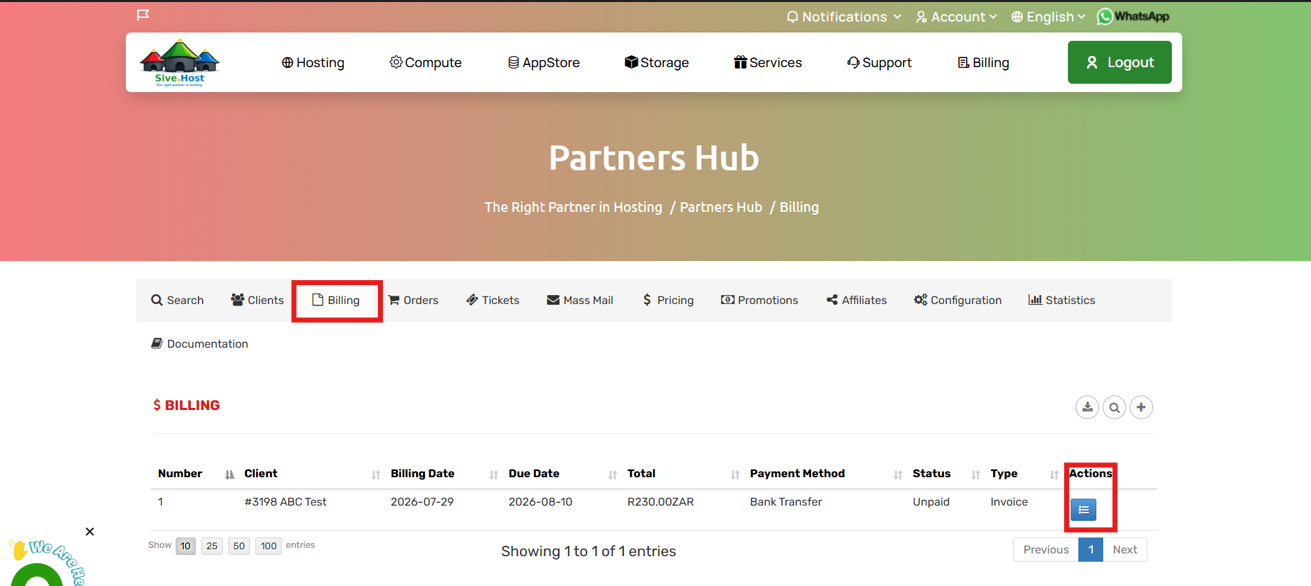This screenshot has width=1311, height=586.
Task: Switch to the Mass Mail tab
Action: tap(580, 300)
